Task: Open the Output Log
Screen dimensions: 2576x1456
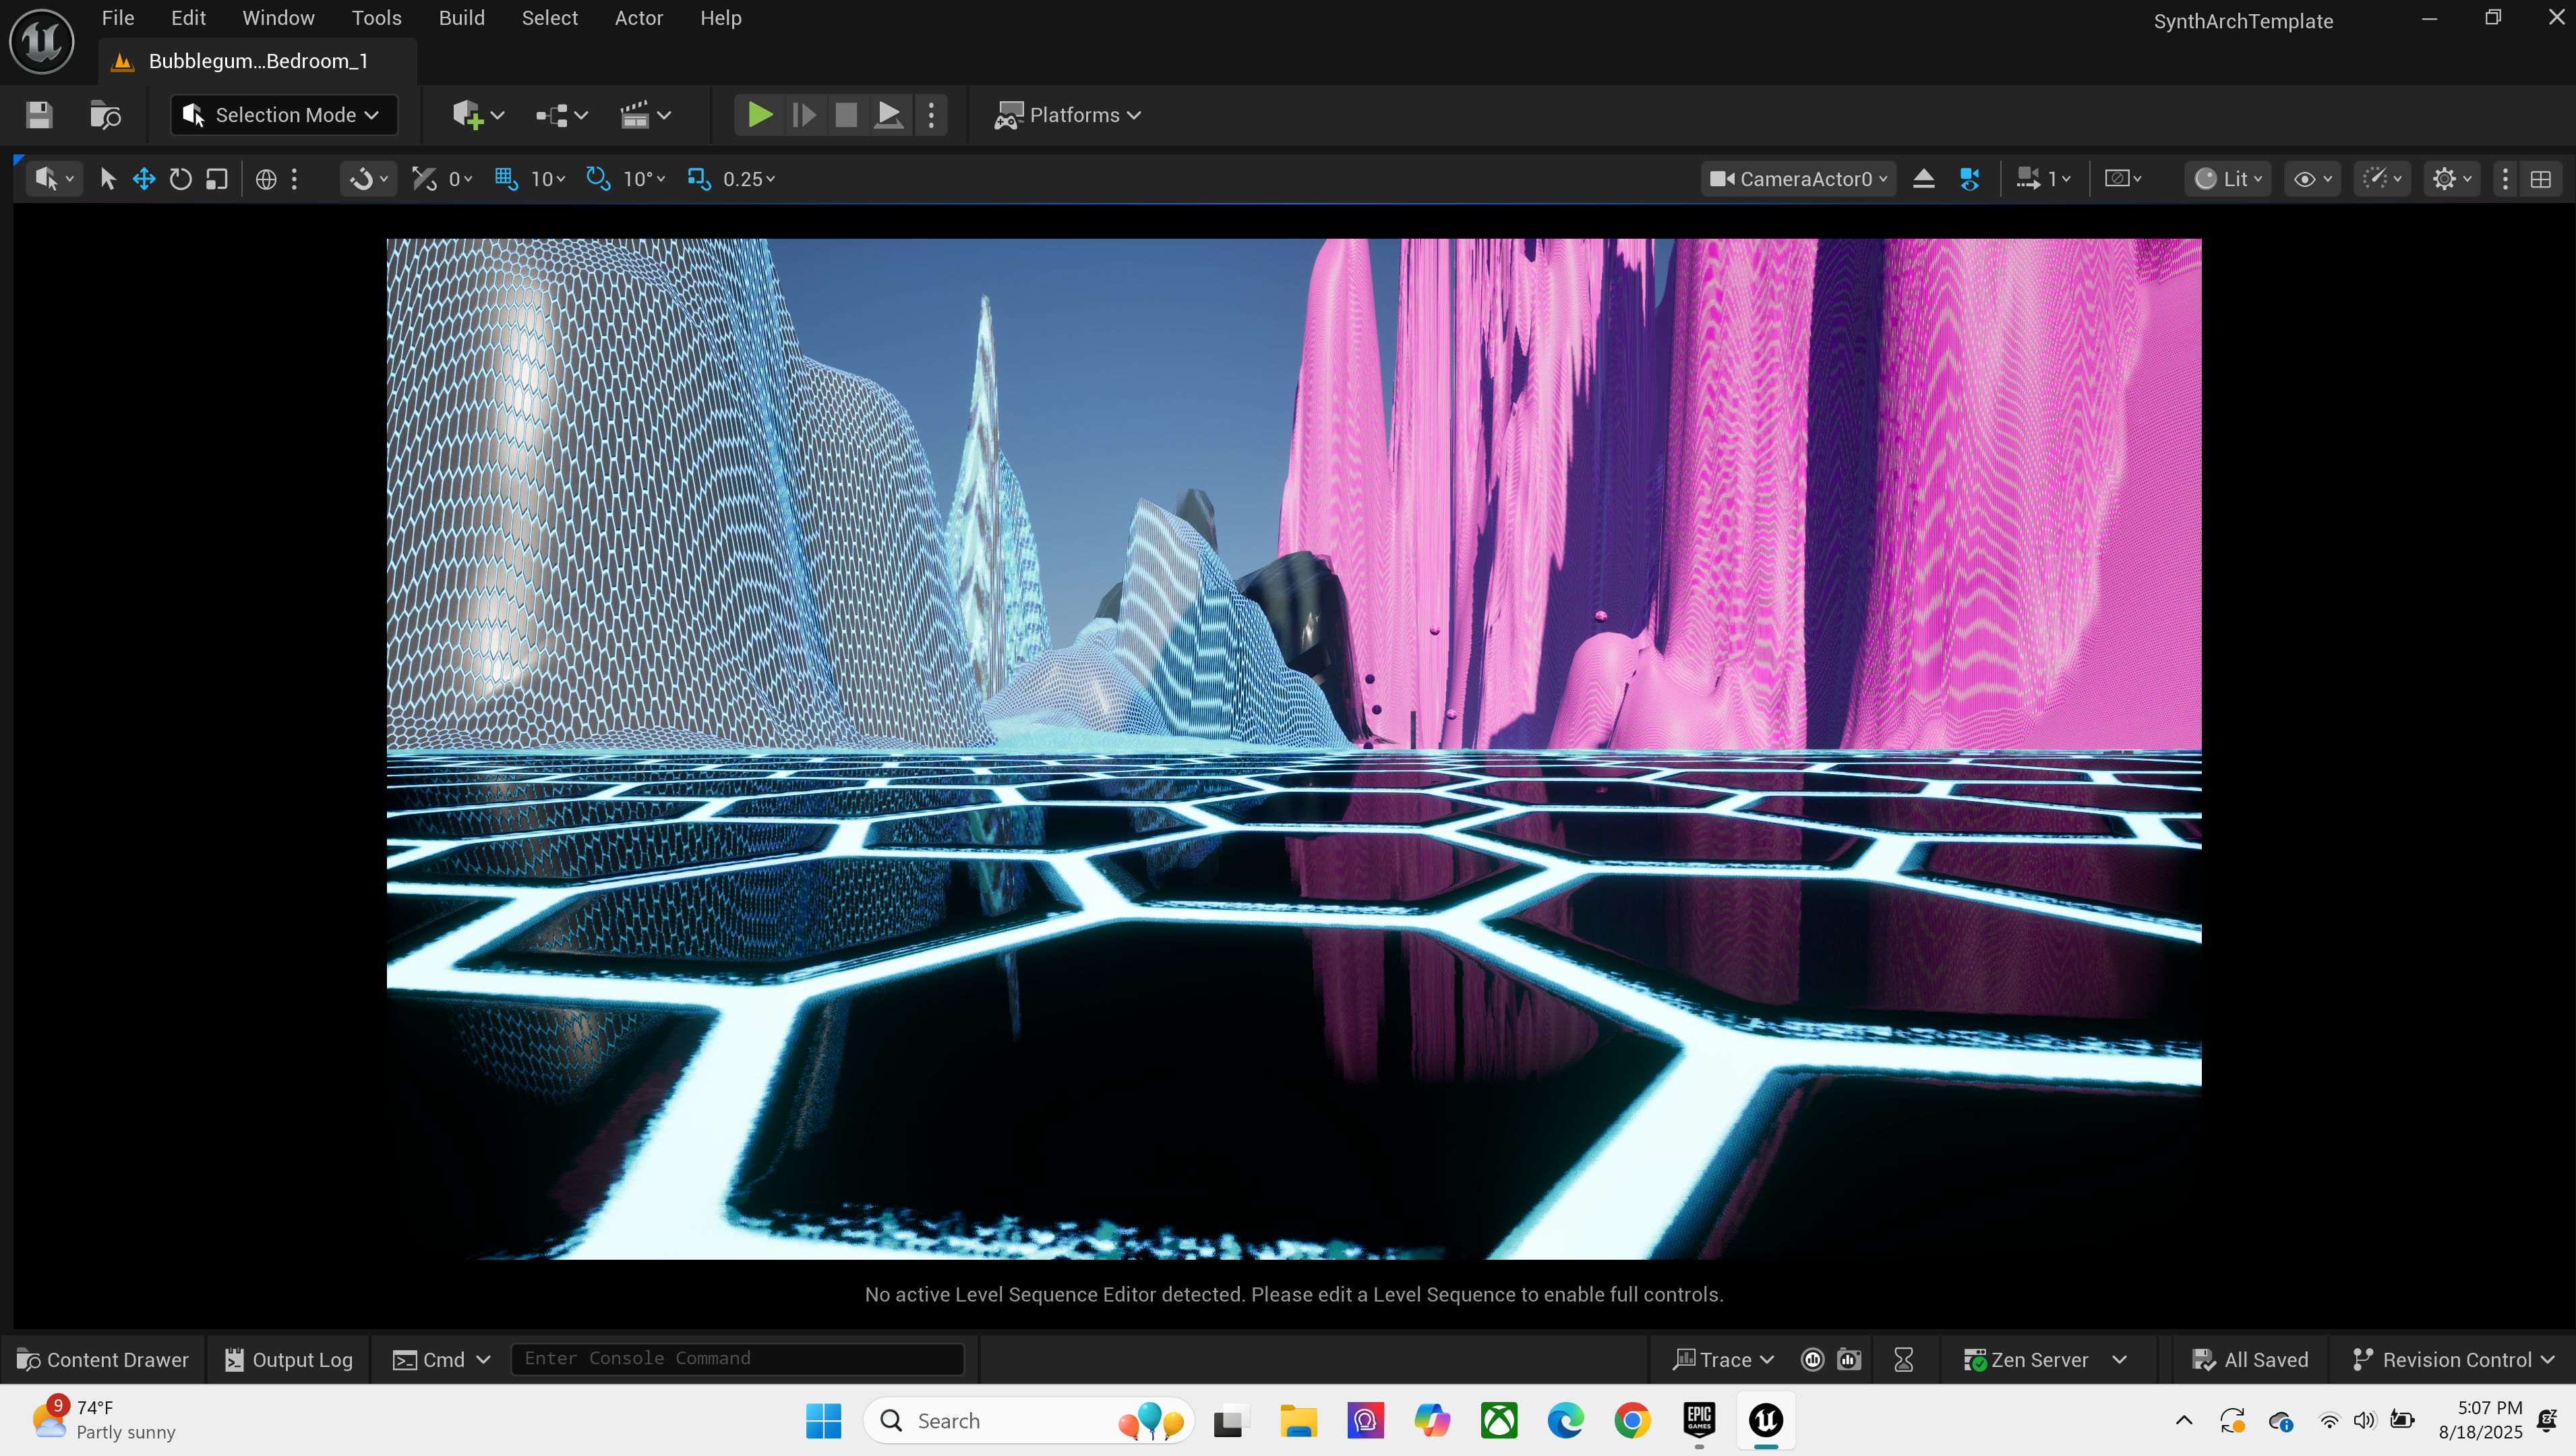Action: coord(289,1360)
